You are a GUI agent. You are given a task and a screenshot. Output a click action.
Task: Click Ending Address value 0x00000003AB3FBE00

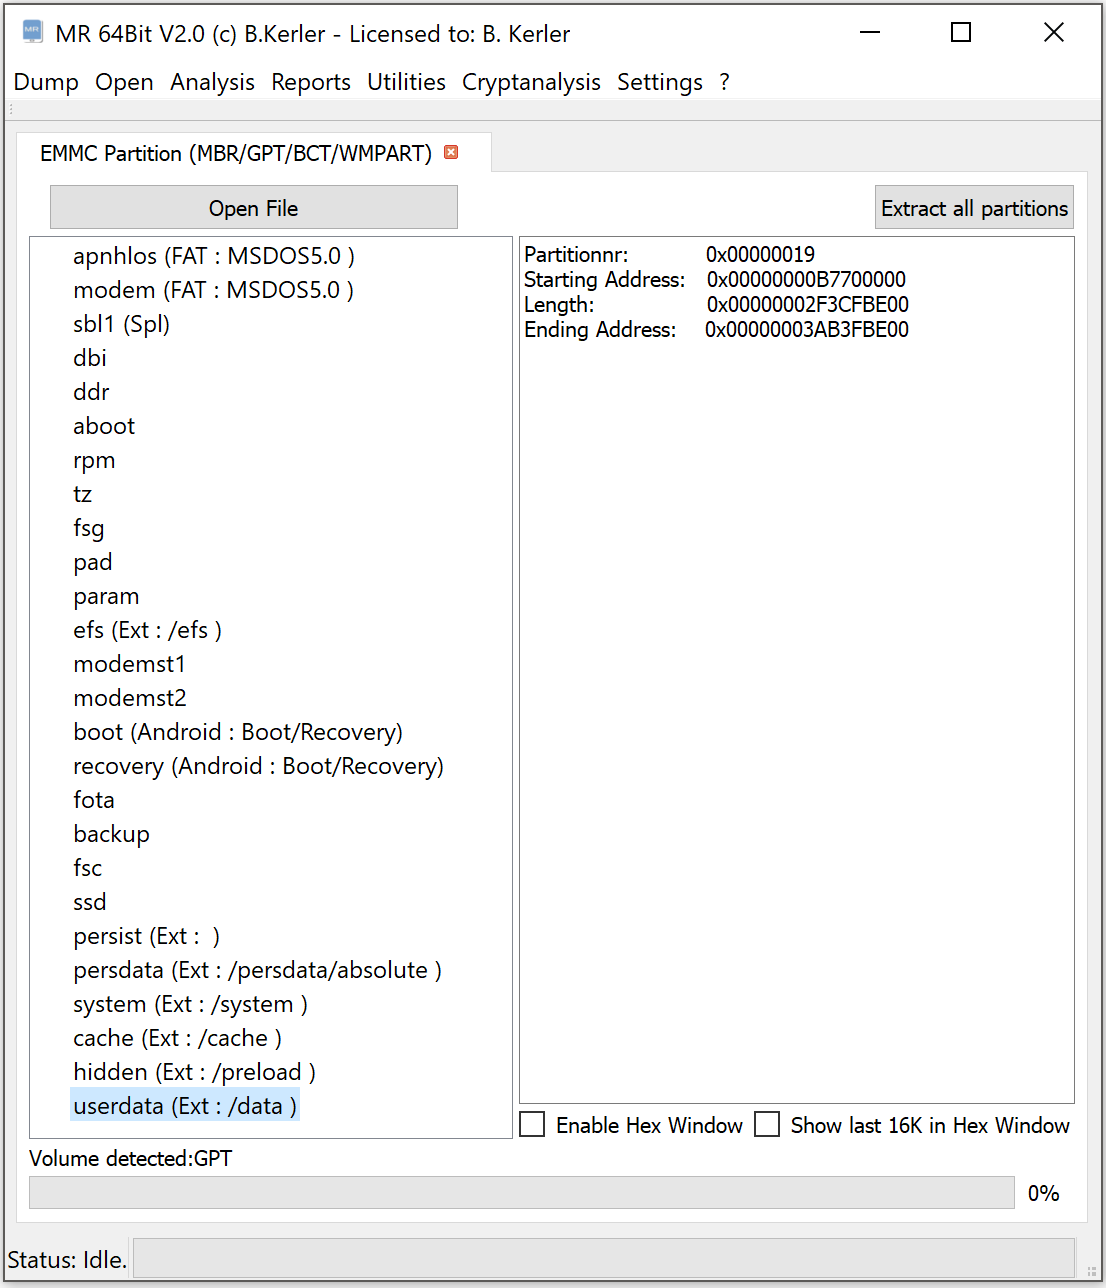806,329
